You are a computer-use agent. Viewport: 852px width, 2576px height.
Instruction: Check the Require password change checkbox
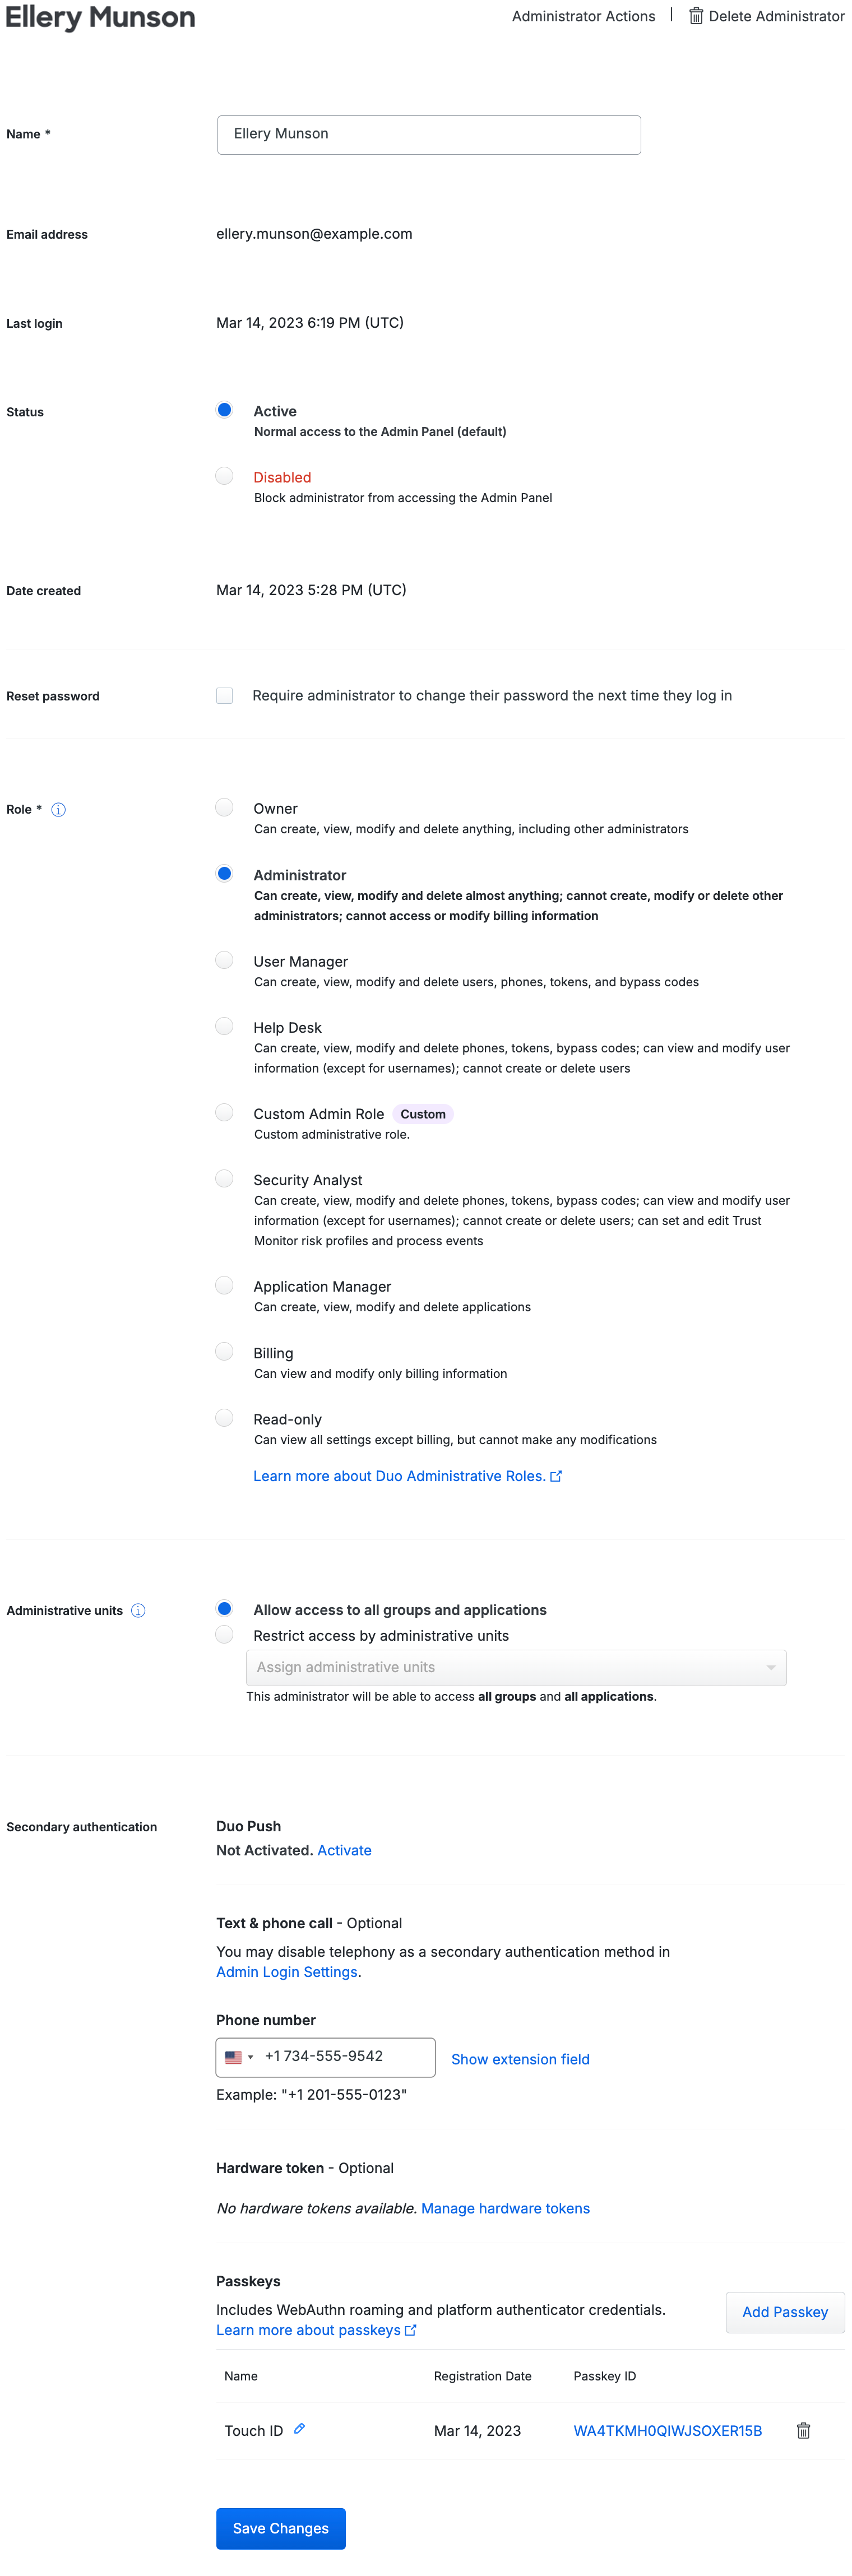[x=224, y=695]
